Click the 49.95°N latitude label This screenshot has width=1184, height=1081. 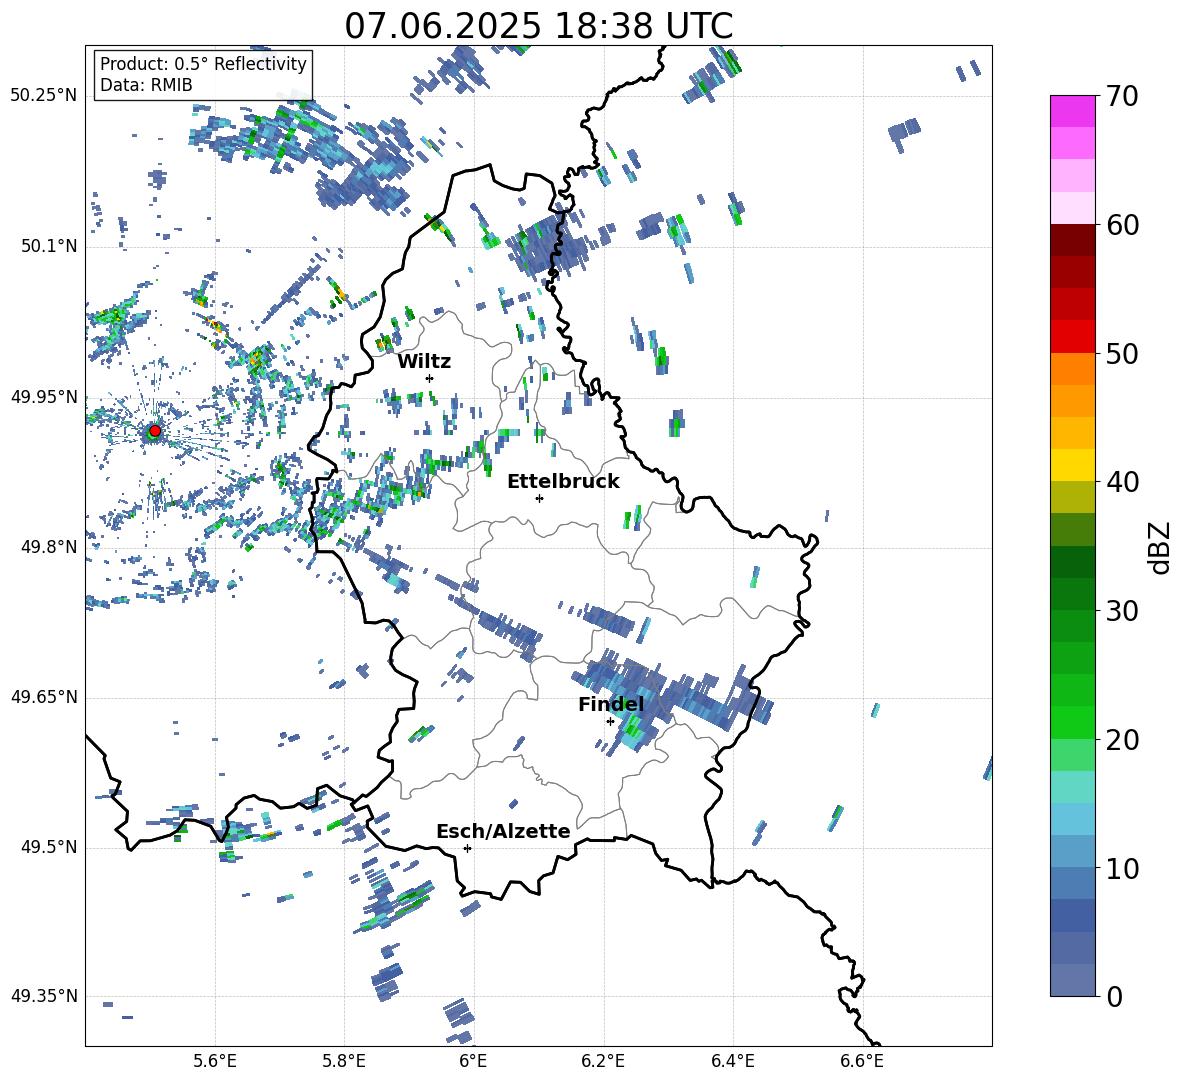(44, 396)
